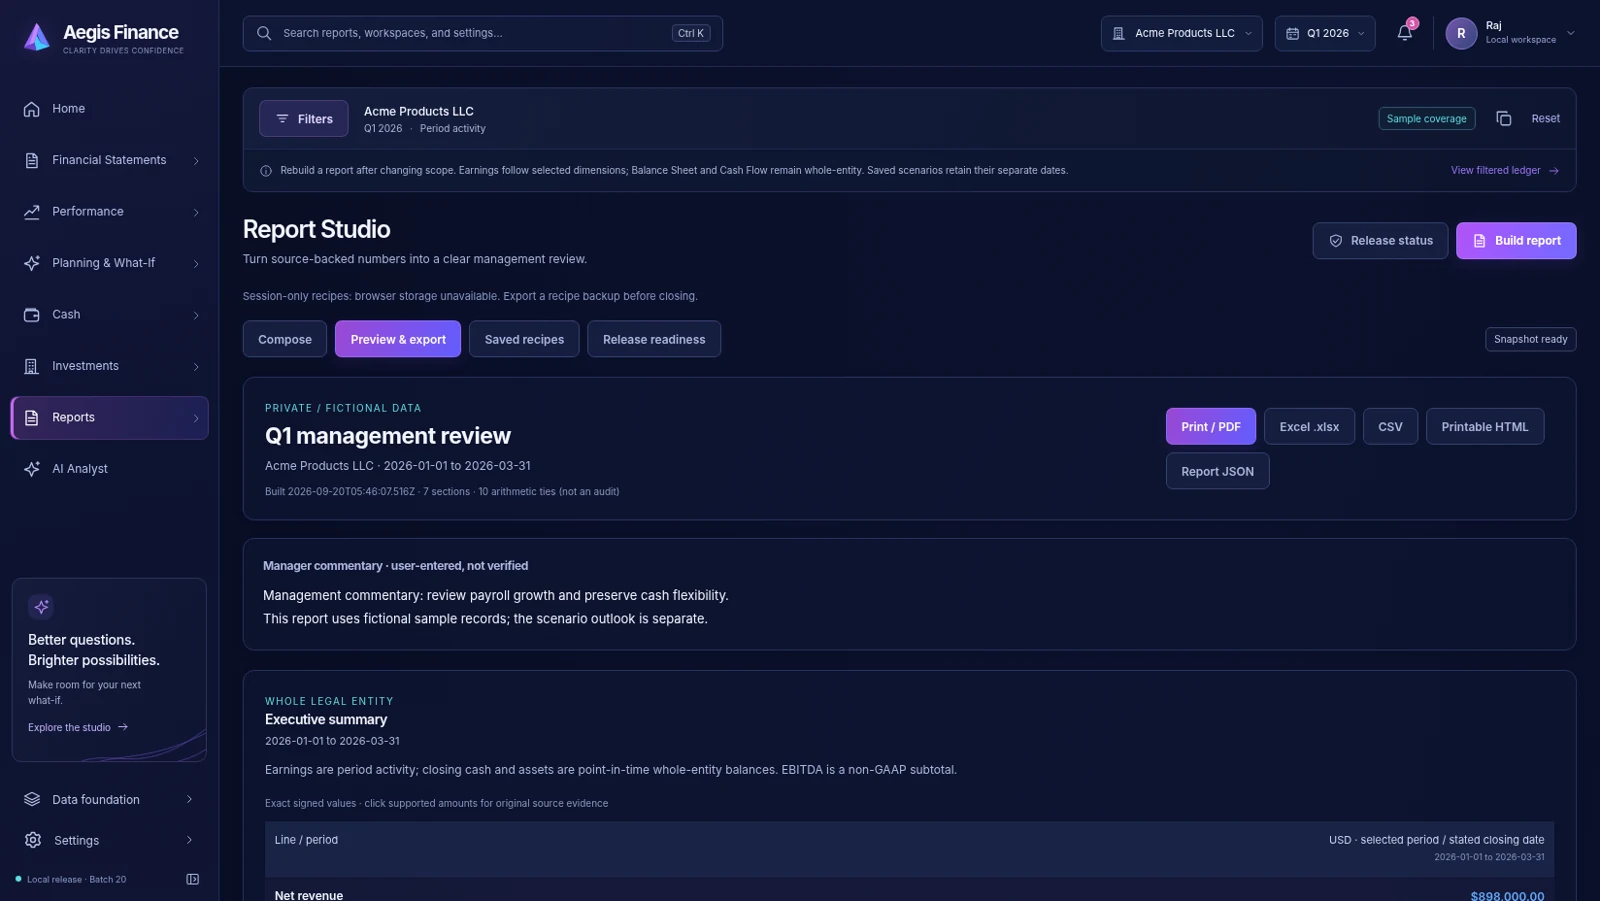This screenshot has width=1600, height=901.
Task: Open the Saved recipes tab
Action: (x=524, y=339)
